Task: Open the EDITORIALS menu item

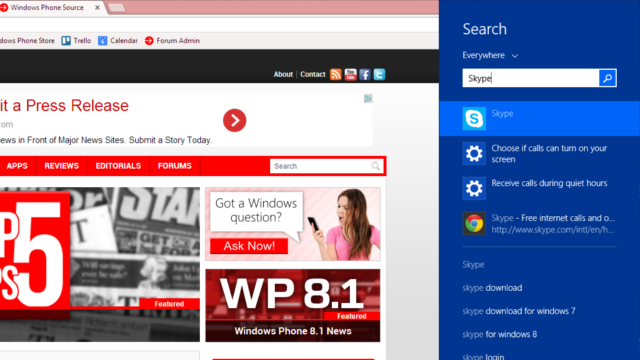Action: click(118, 166)
